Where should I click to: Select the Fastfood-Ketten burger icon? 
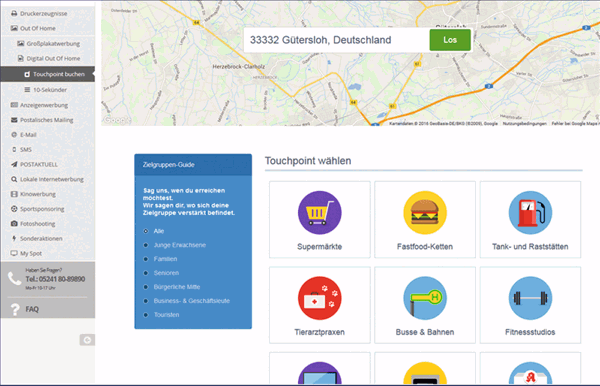coord(425,213)
